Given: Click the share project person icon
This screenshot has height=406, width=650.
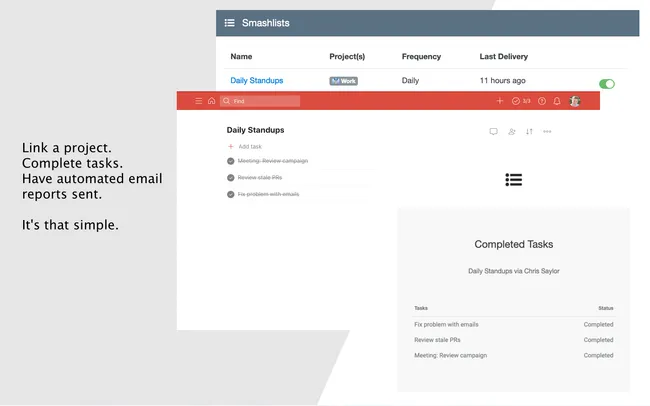Looking at the screenshot, I should [511, 131].
